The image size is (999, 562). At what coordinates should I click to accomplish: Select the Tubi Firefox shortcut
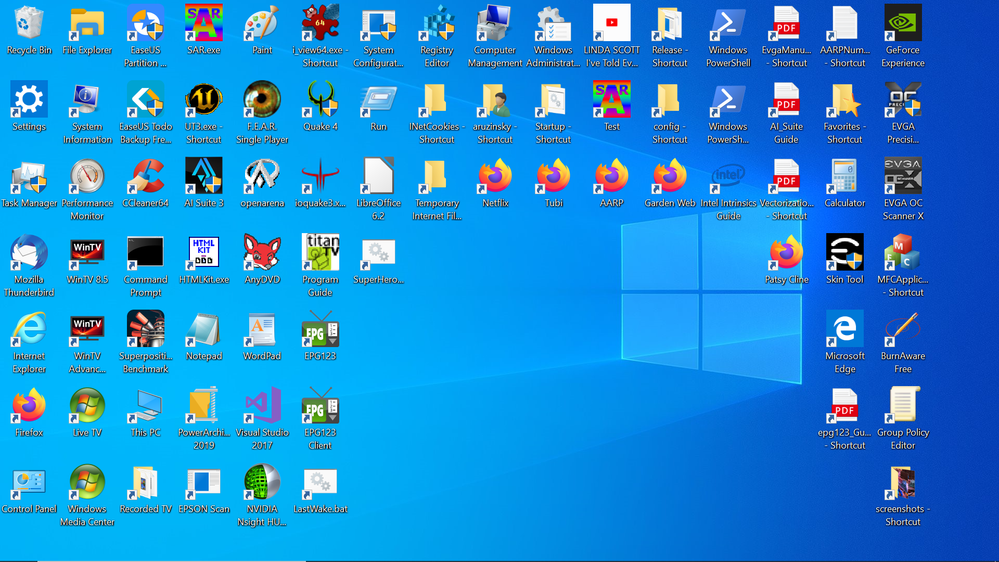(553, 176)
